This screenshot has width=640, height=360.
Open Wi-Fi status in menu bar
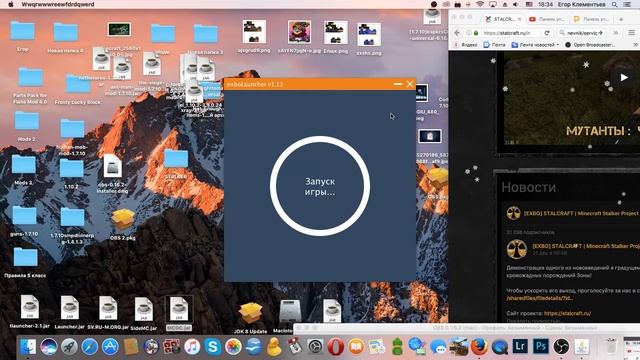(x=480, y=4)
